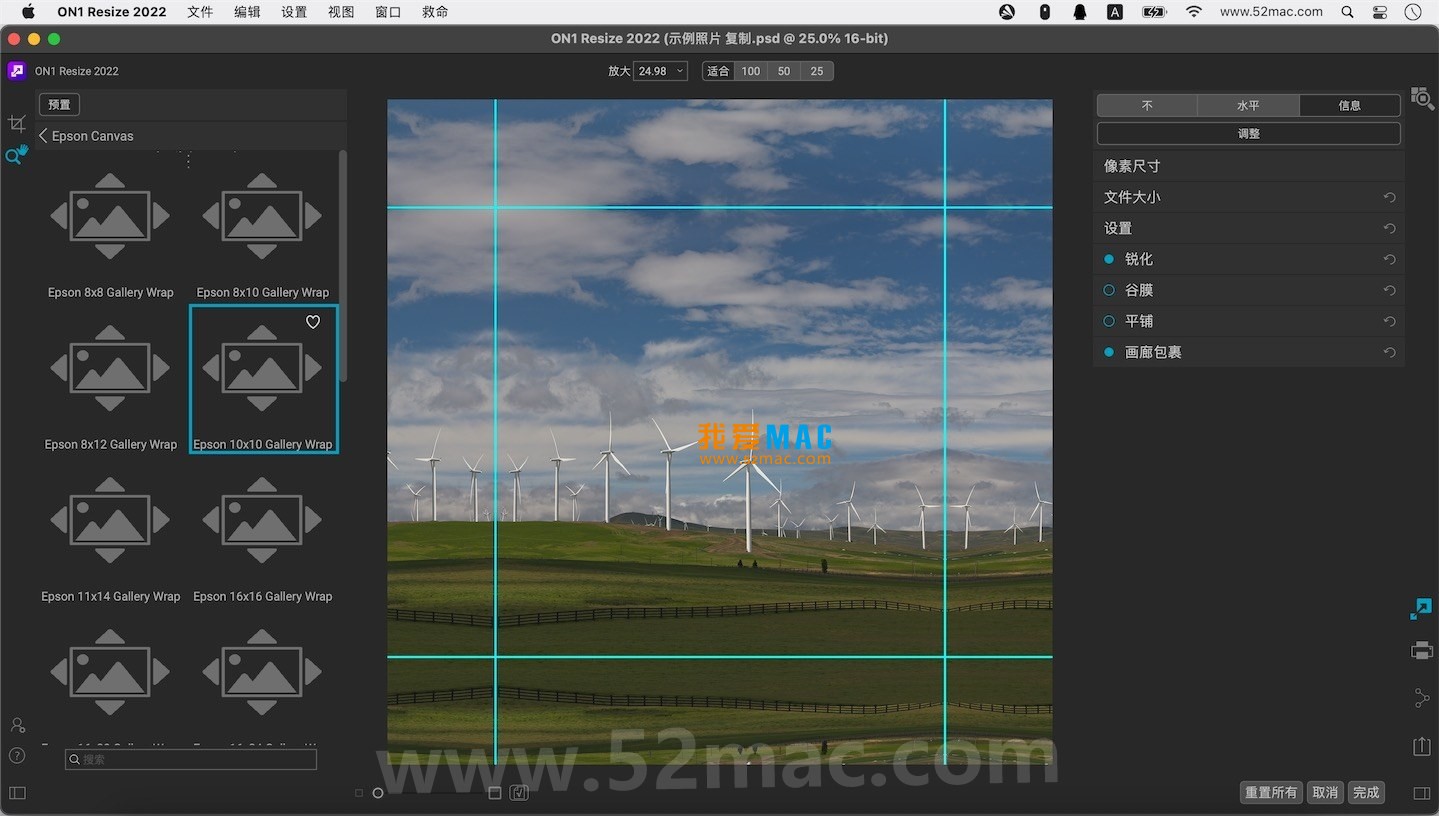Viewport: 1439px width, 816px height.
Task: Open the user account icon
Action: point(17,725)
